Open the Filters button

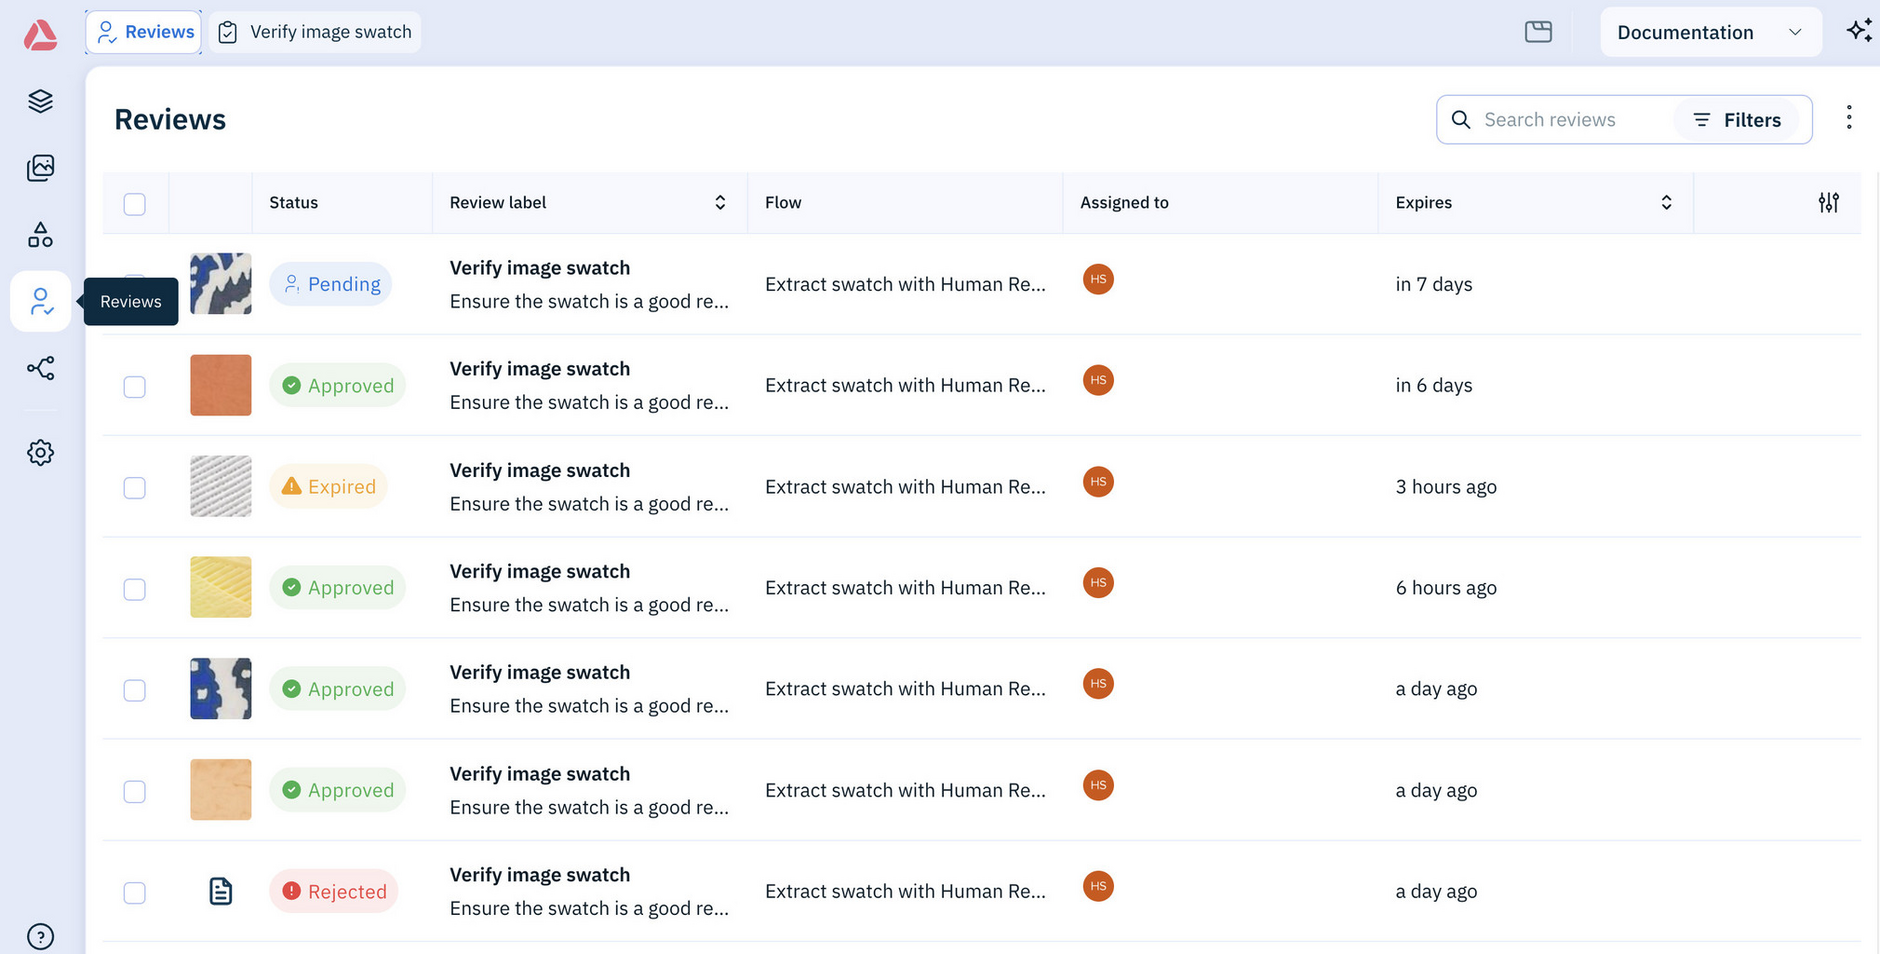(x=1736, y=120)
